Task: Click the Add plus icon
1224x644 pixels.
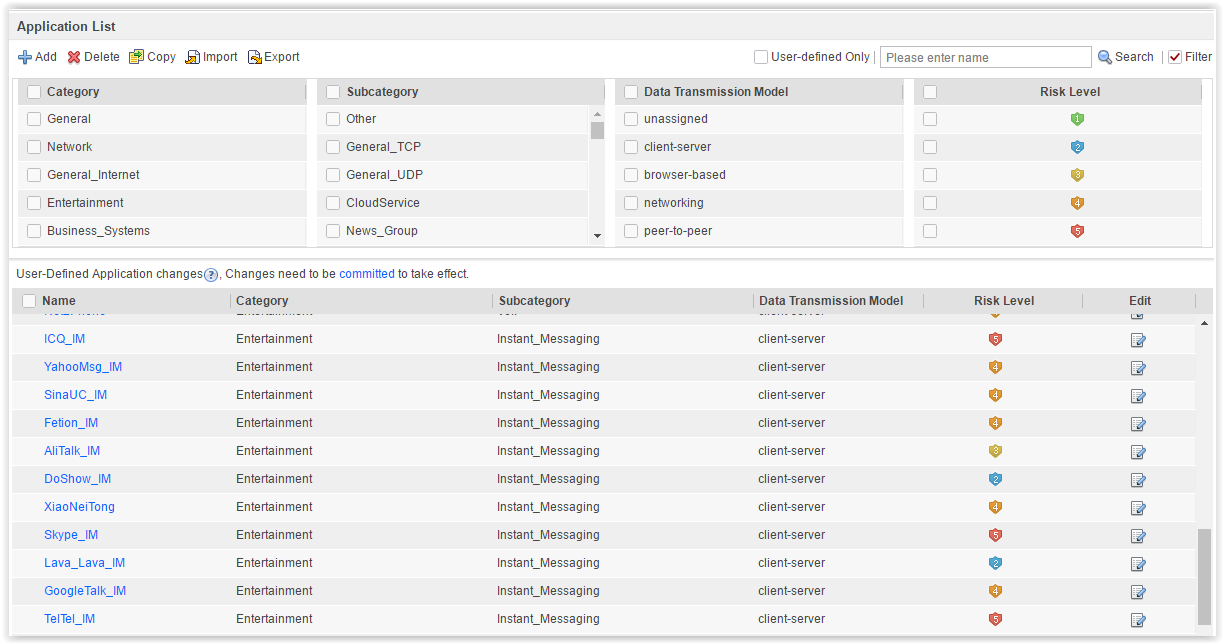Action: (x=25, y=57)
